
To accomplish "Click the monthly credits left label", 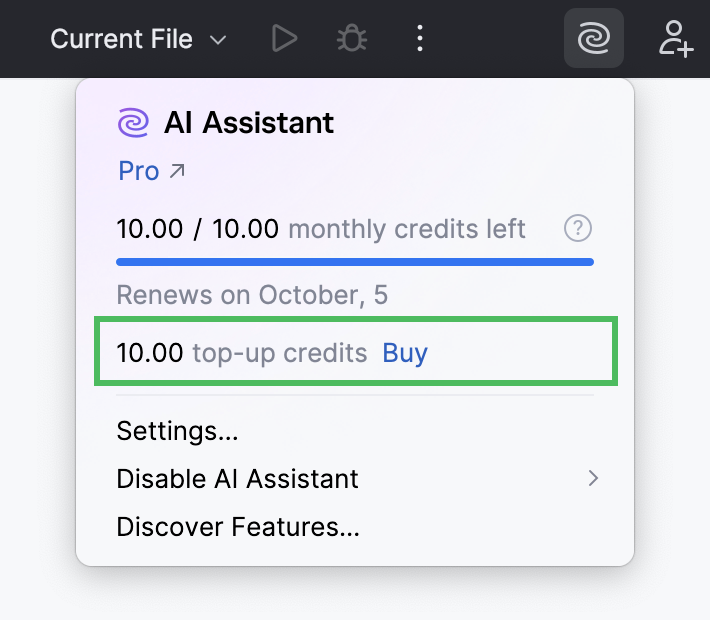I will [x=406, y=229].
